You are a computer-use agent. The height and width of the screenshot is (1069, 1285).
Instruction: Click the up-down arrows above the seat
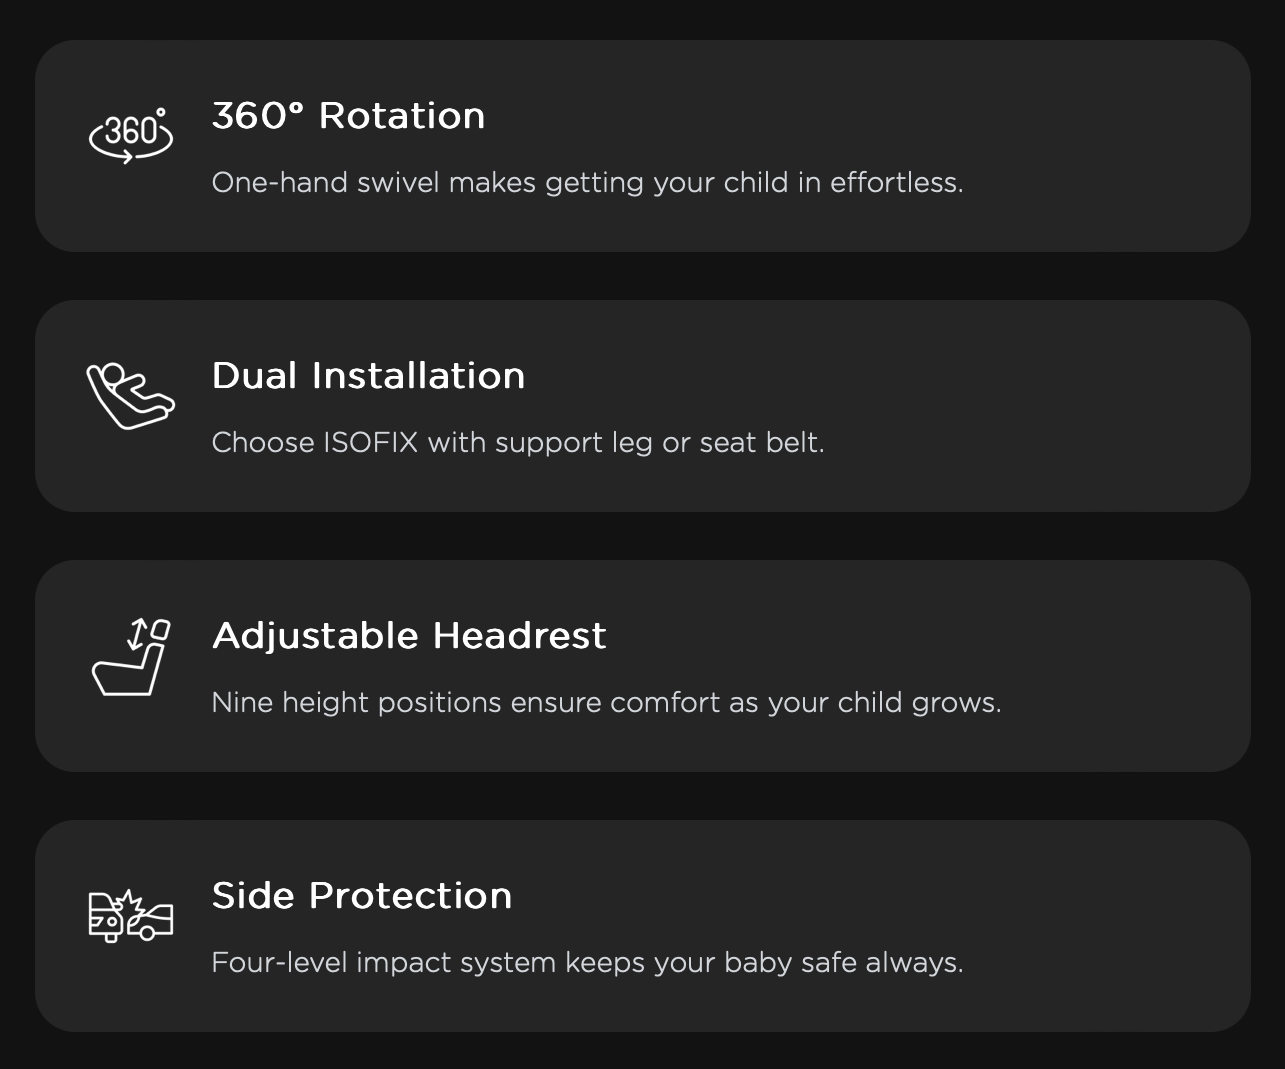tap(138, 634)
